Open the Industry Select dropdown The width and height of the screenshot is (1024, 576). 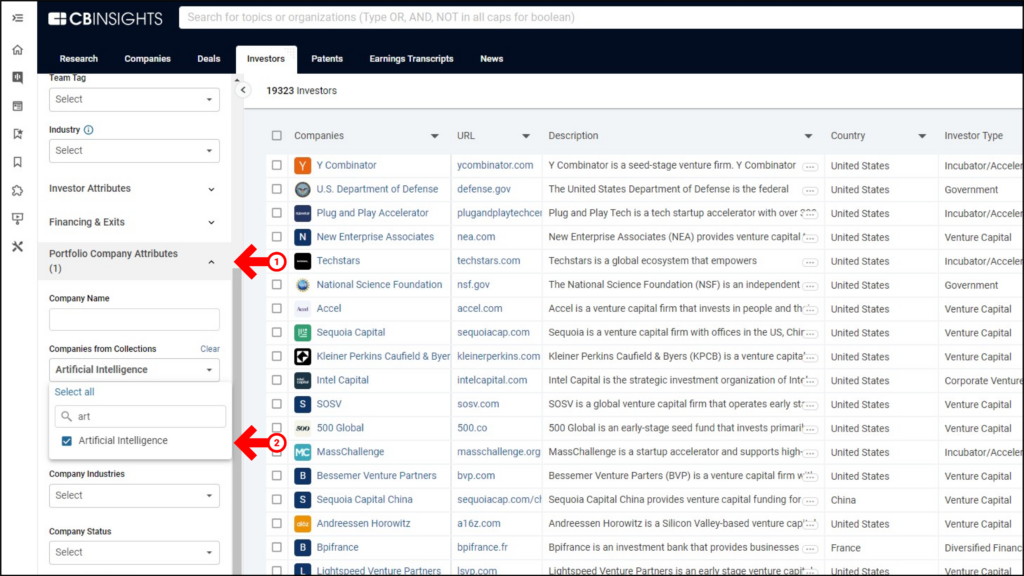(134, 151)
